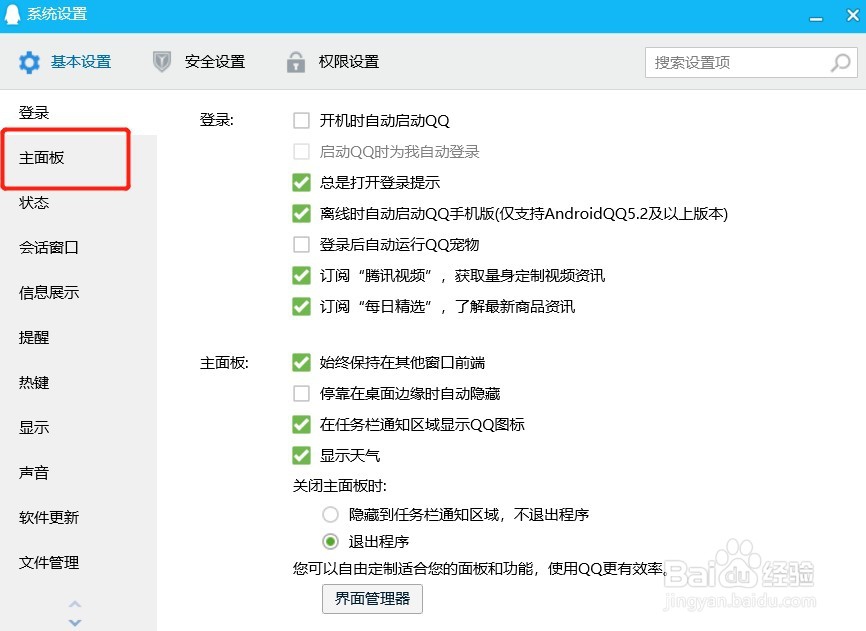The image size is (866, 631).
Task: Select 文件管理 in the sidebar
Action: (49, 563)
